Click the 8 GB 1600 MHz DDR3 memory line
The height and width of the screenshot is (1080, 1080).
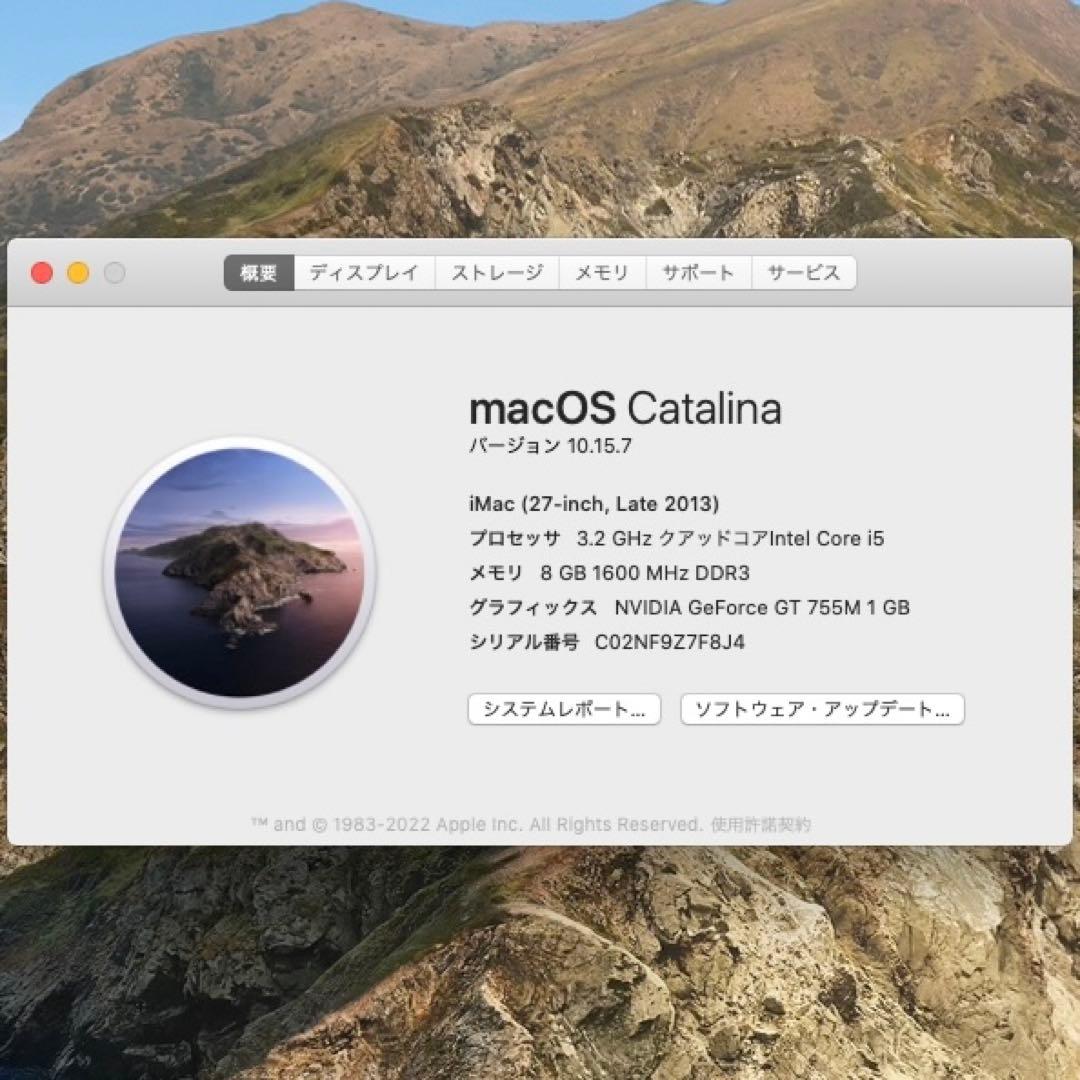pyautogui.click(x=610, y=573)
